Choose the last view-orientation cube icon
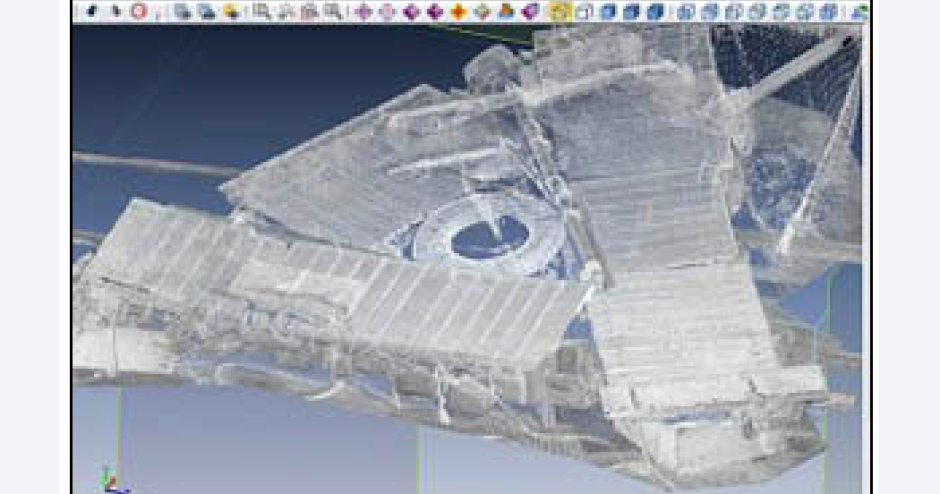 (x=828, y=11)
